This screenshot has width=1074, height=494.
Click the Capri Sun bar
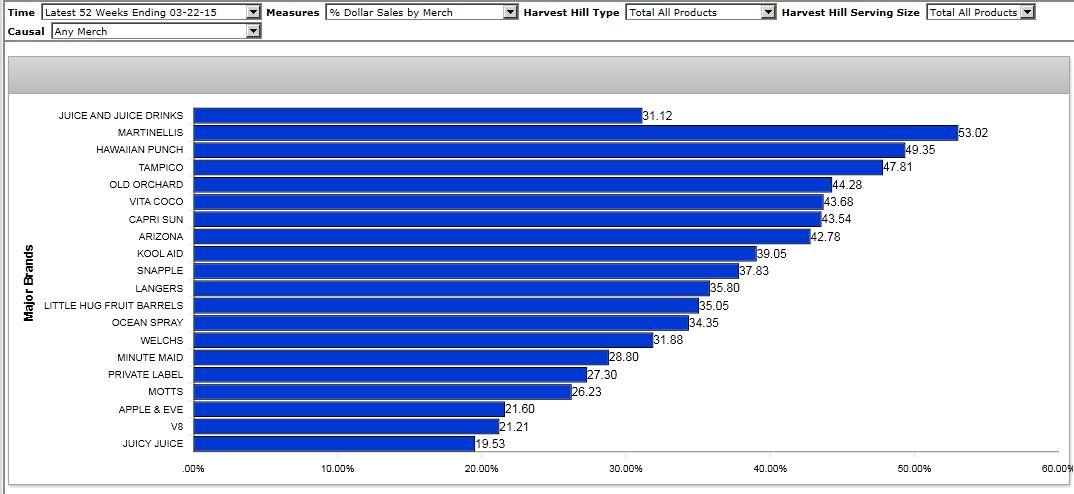pyautogui.click(x=507, y=219)
